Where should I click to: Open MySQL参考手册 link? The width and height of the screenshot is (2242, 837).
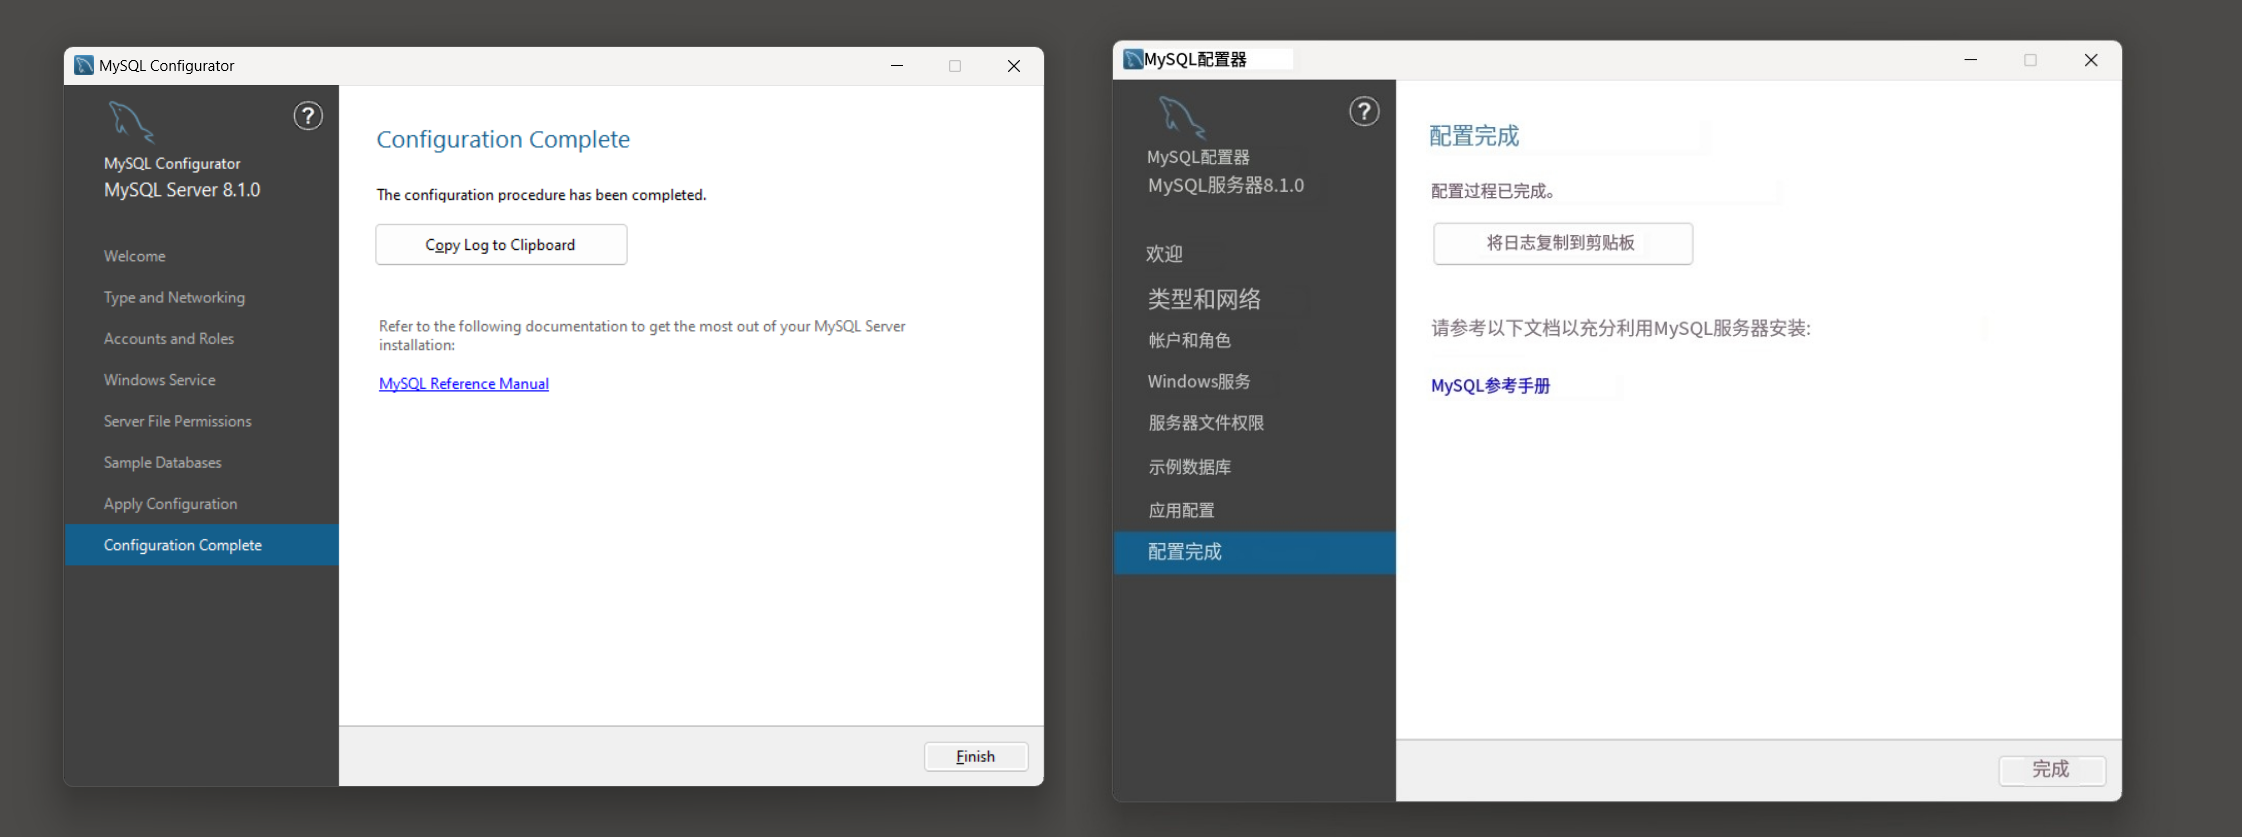point(1490,386)
